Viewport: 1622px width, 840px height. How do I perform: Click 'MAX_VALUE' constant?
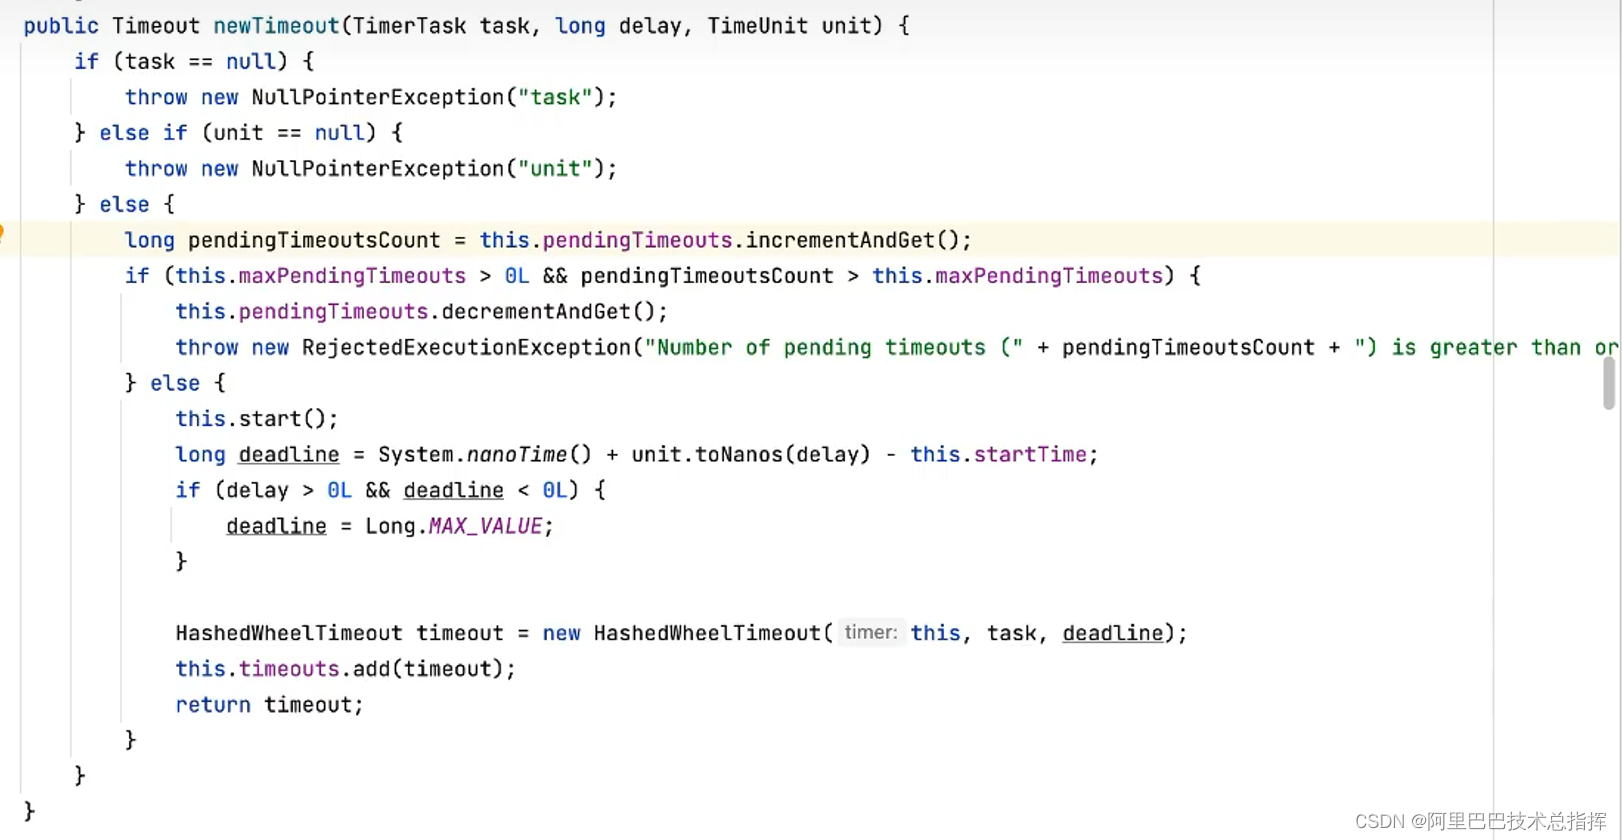(x=485, y=526)
